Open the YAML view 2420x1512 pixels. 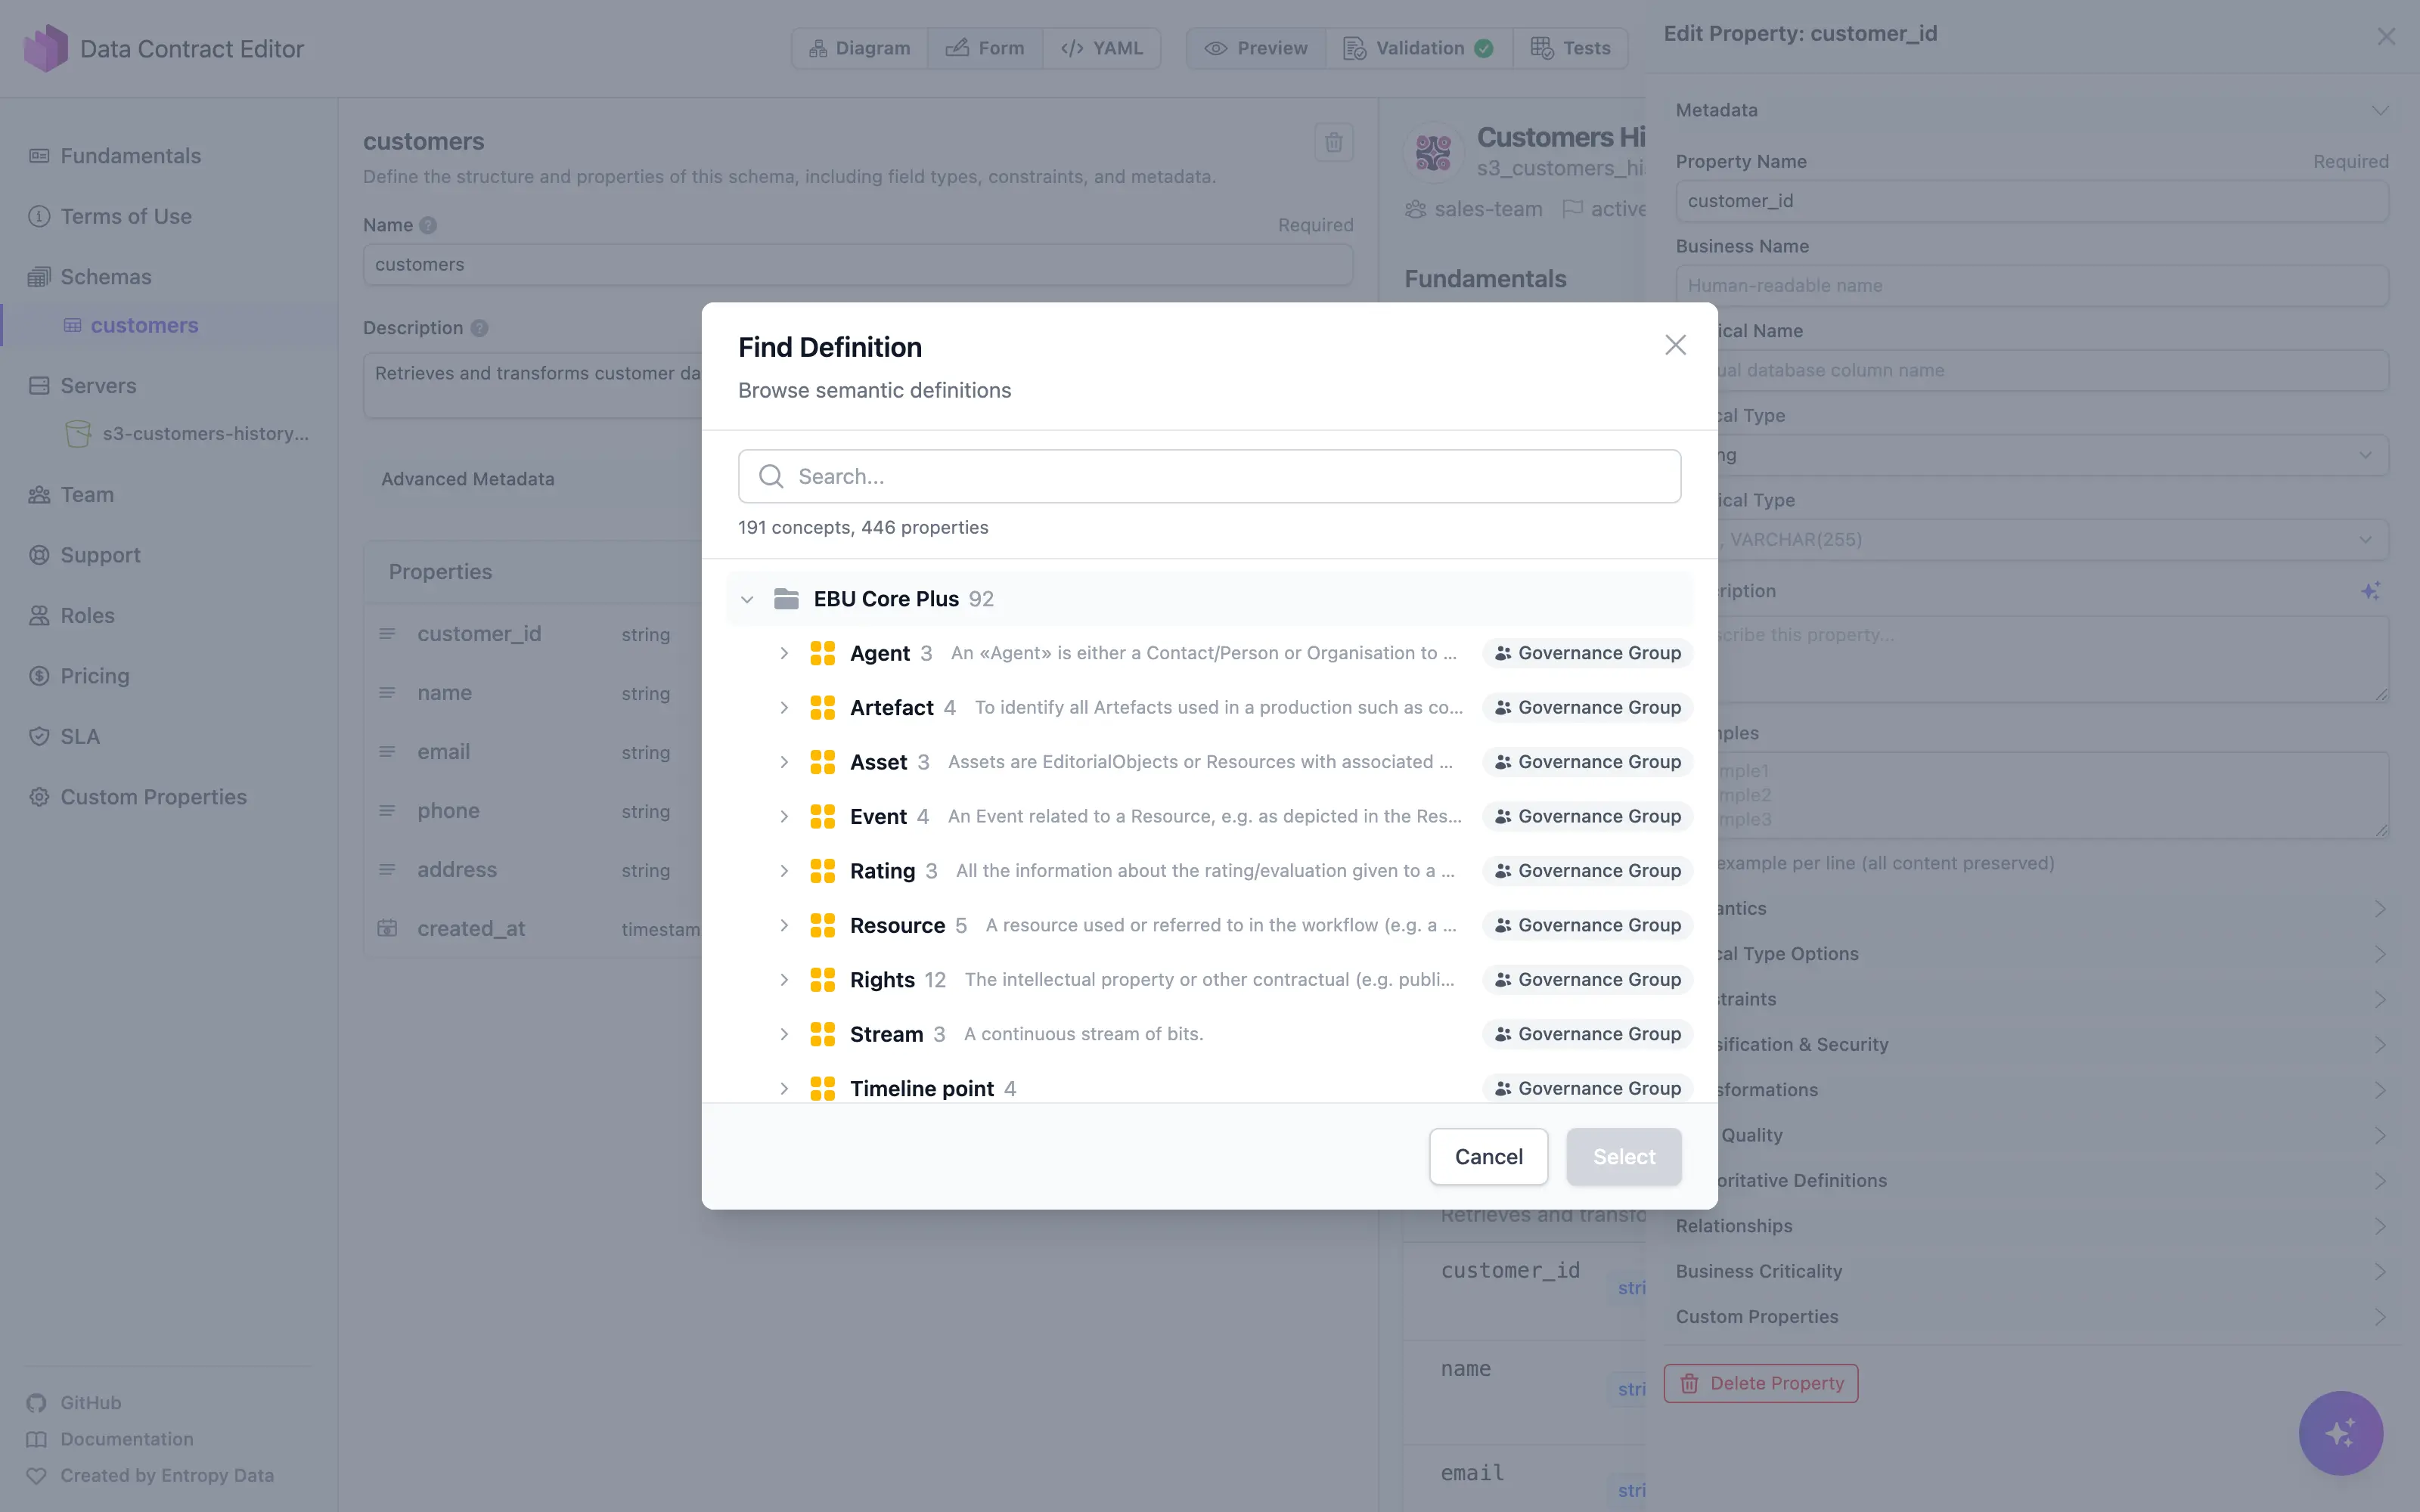pyautogui.click(x=1101, y=47)
